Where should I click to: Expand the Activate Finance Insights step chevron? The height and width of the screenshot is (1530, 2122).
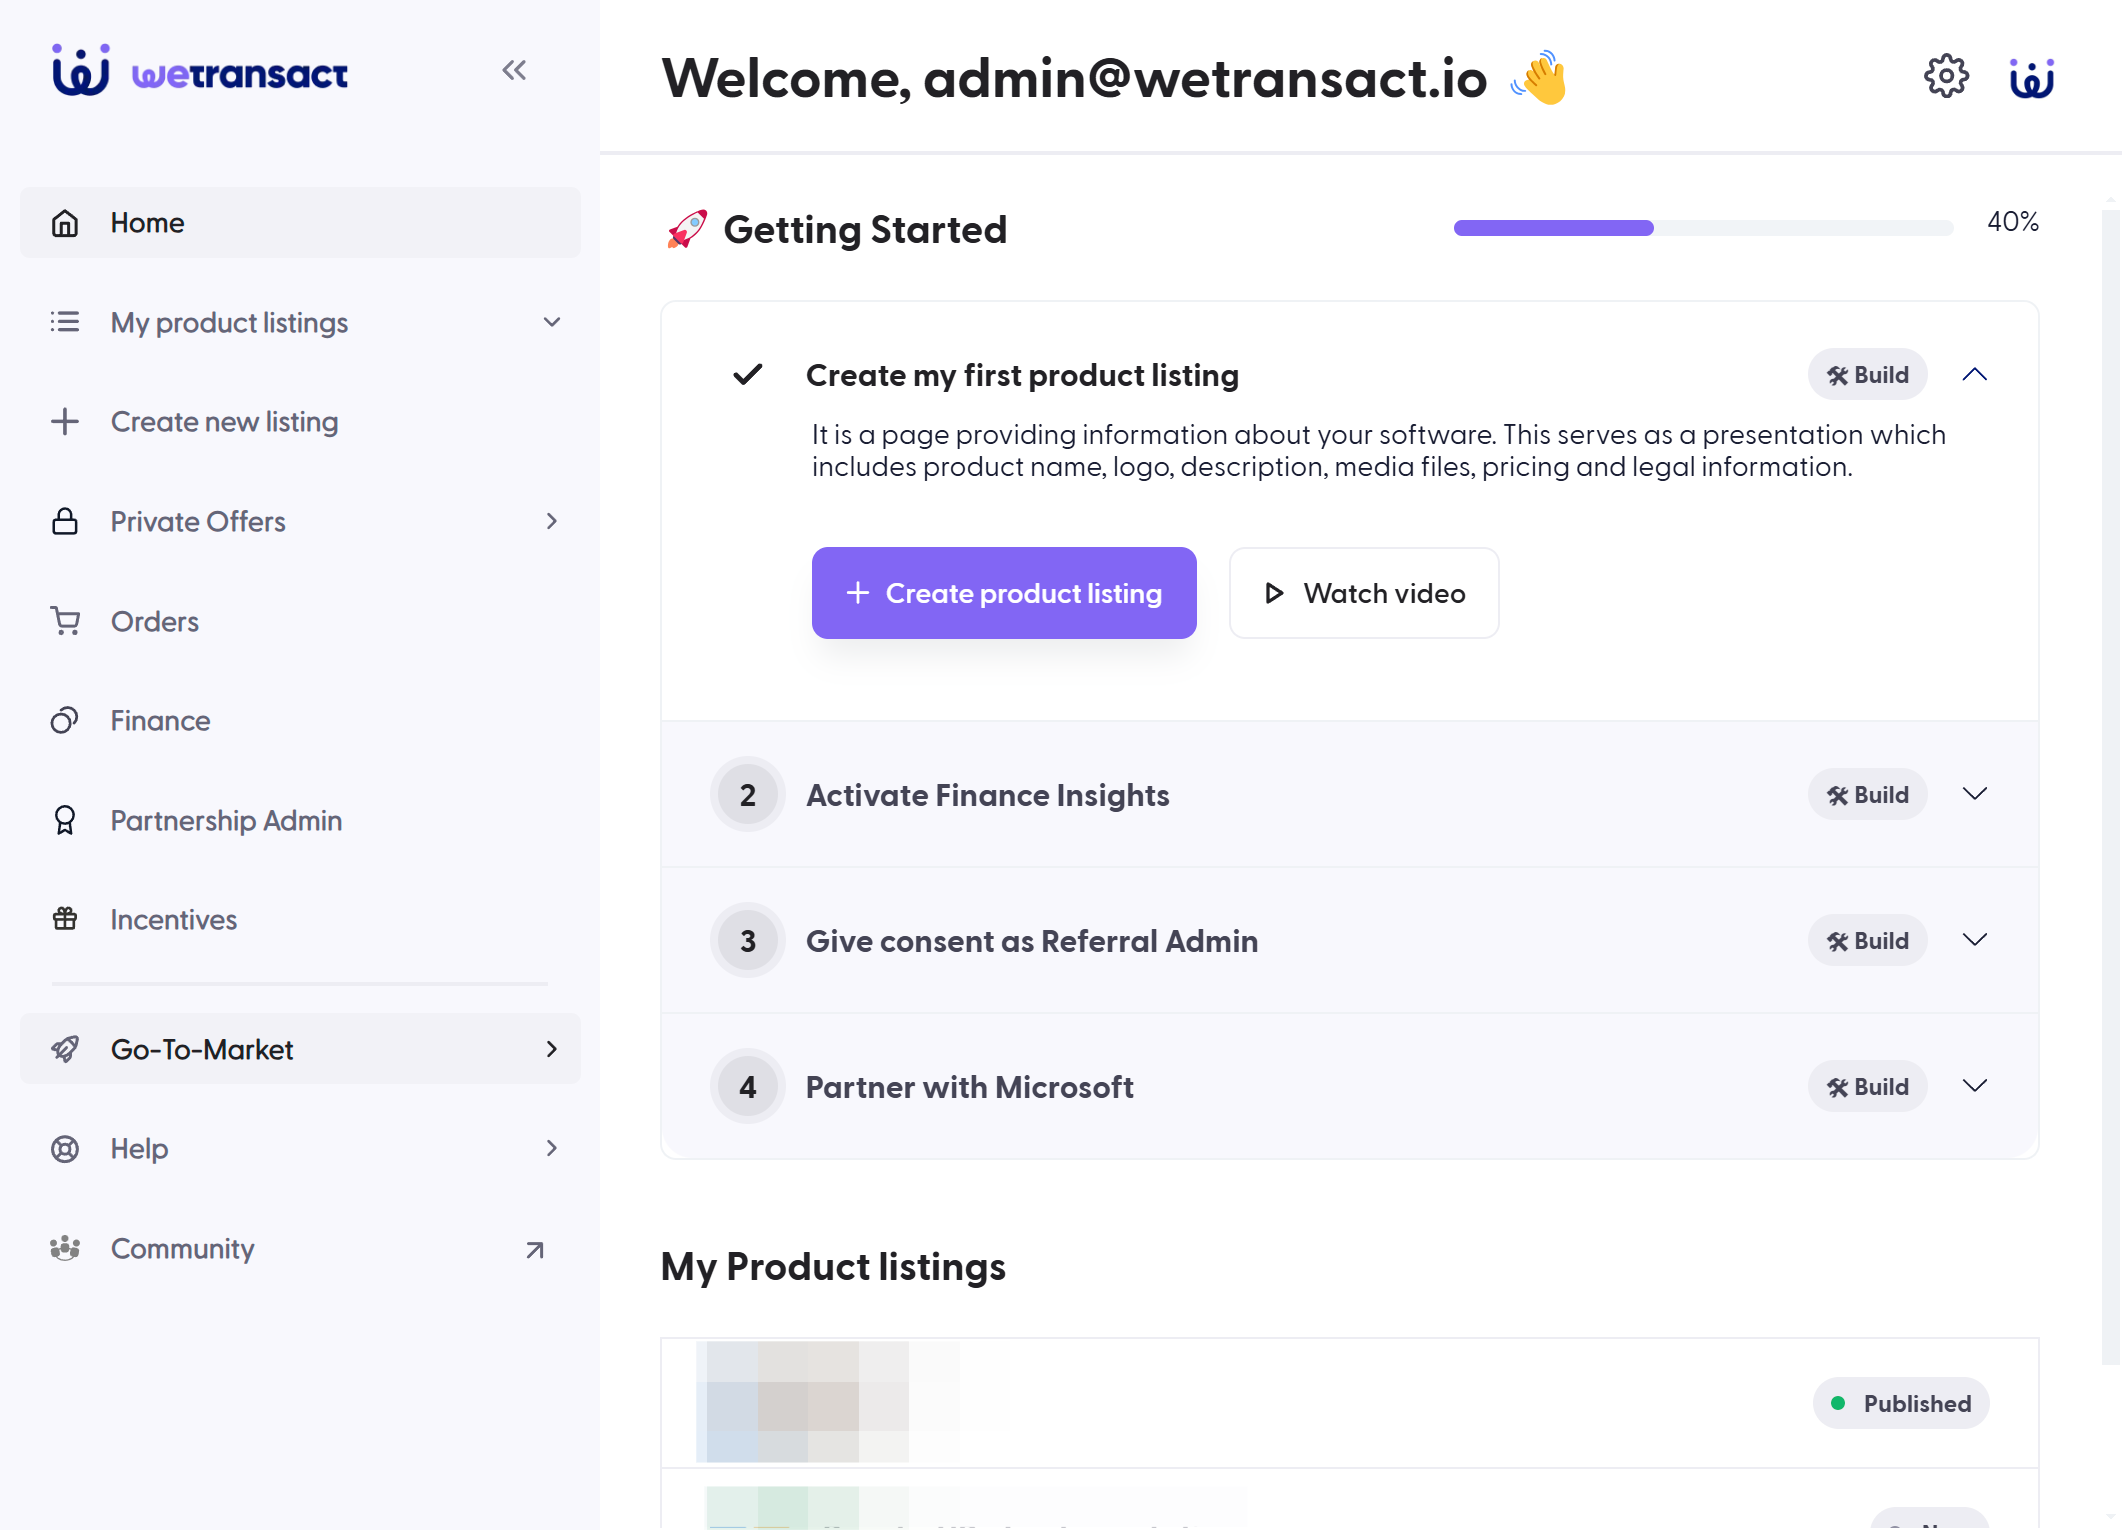click(x=1975, y=794)
